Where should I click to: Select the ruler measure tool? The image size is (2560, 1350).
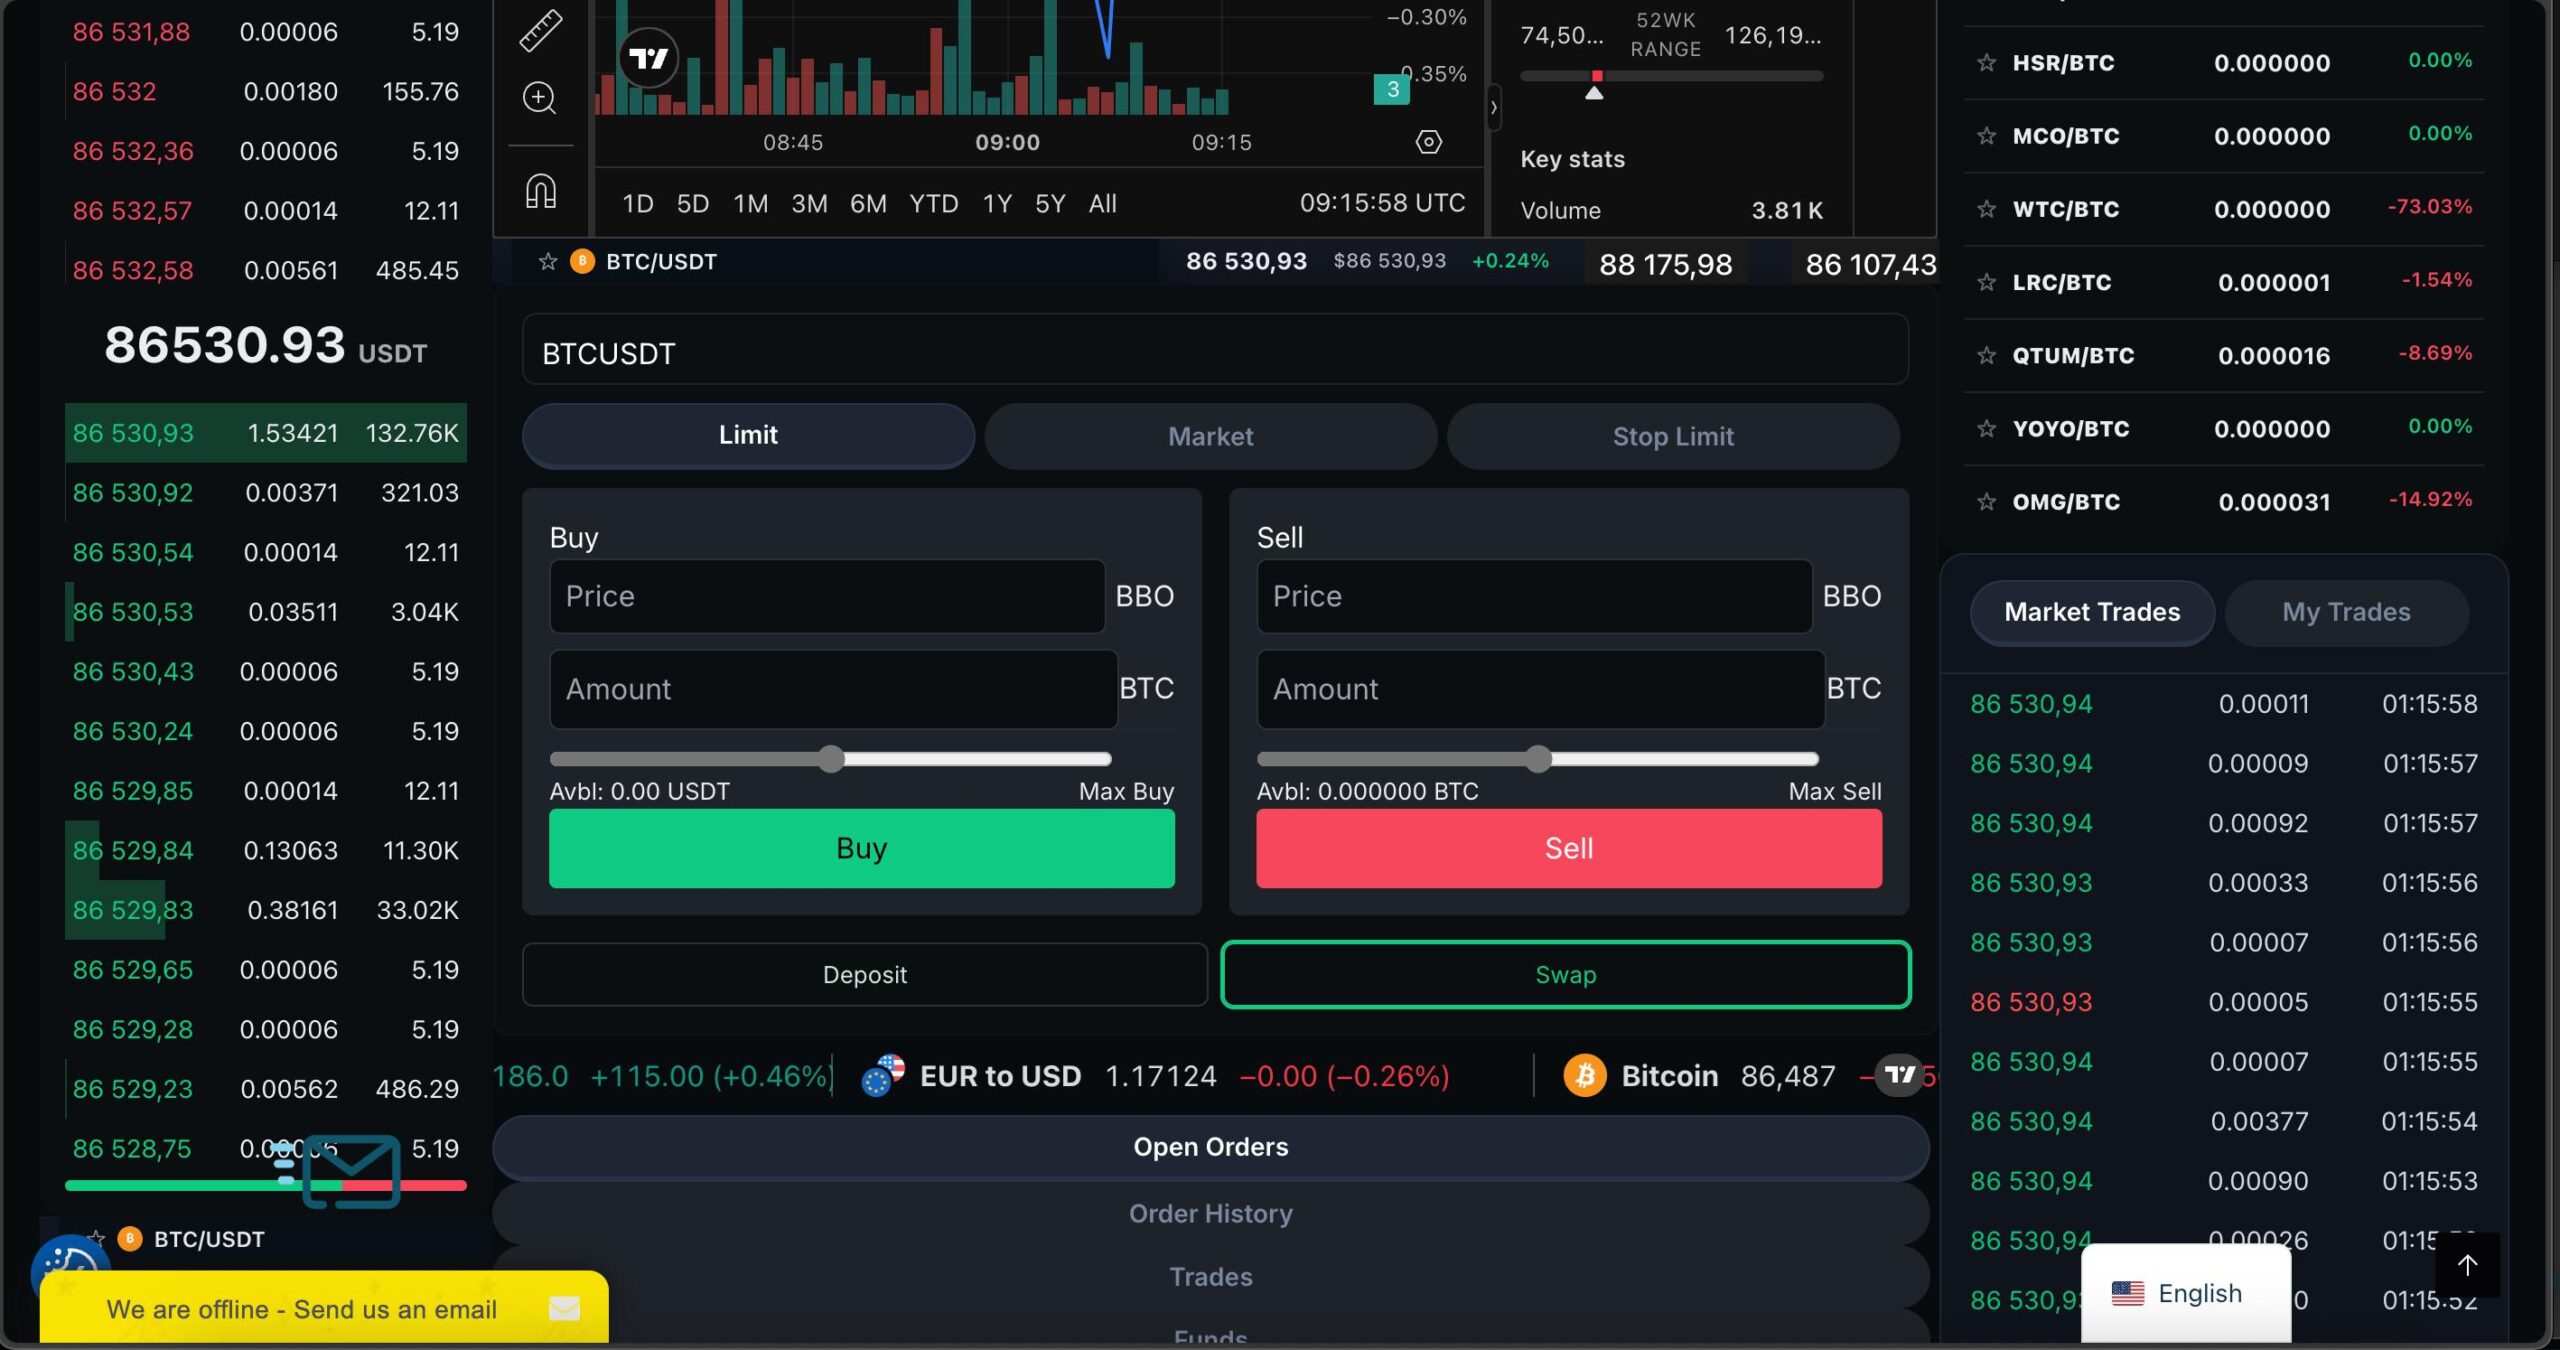(540, 30)
